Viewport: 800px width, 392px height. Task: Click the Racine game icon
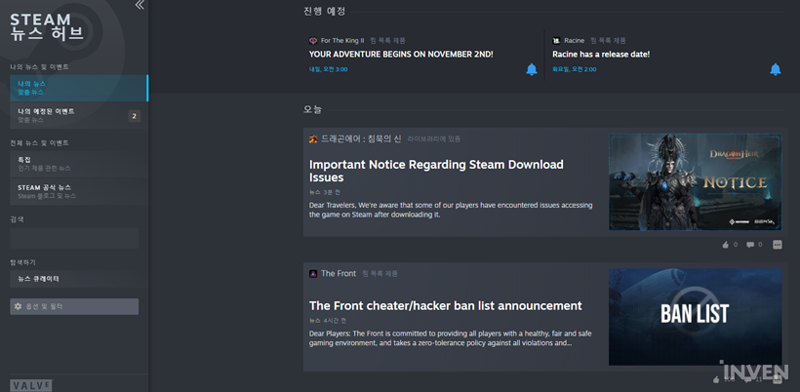click(556, 41)
